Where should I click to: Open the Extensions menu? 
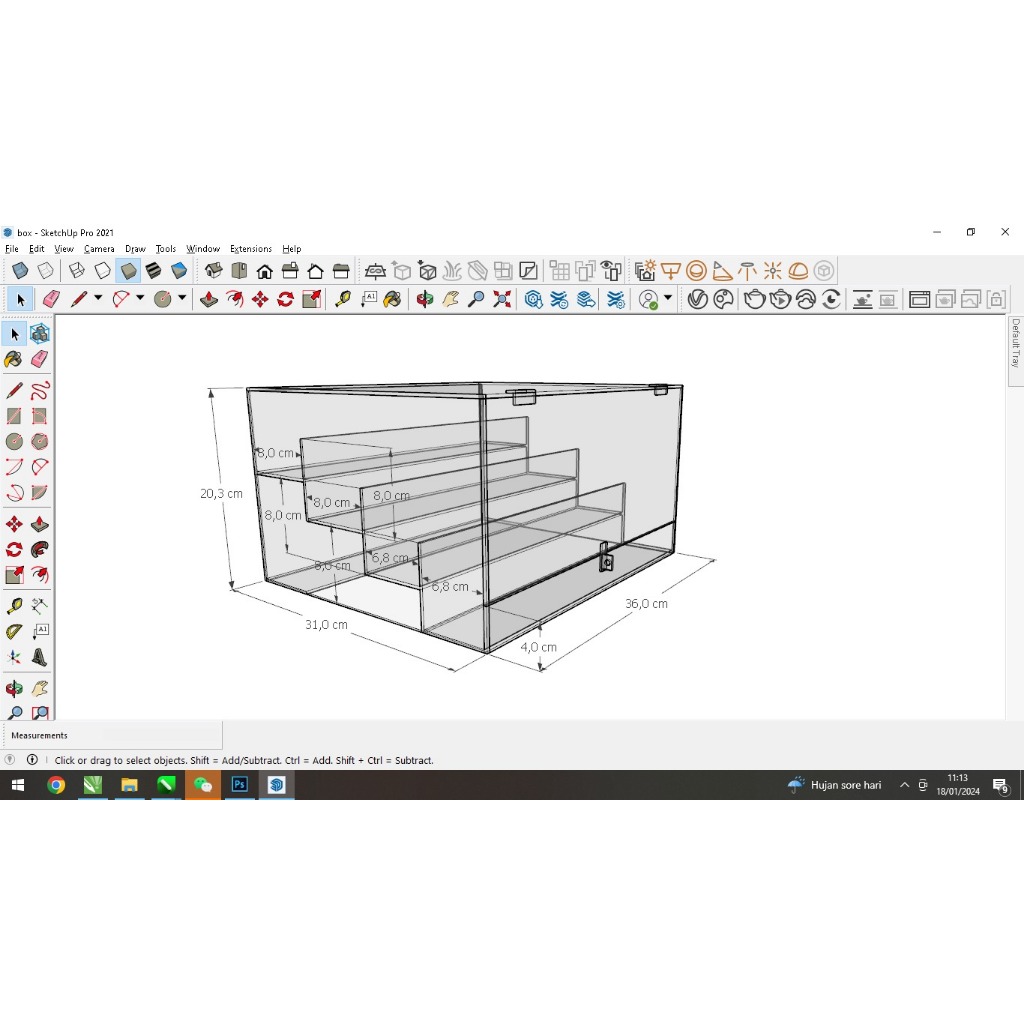[x=251, y=249]
